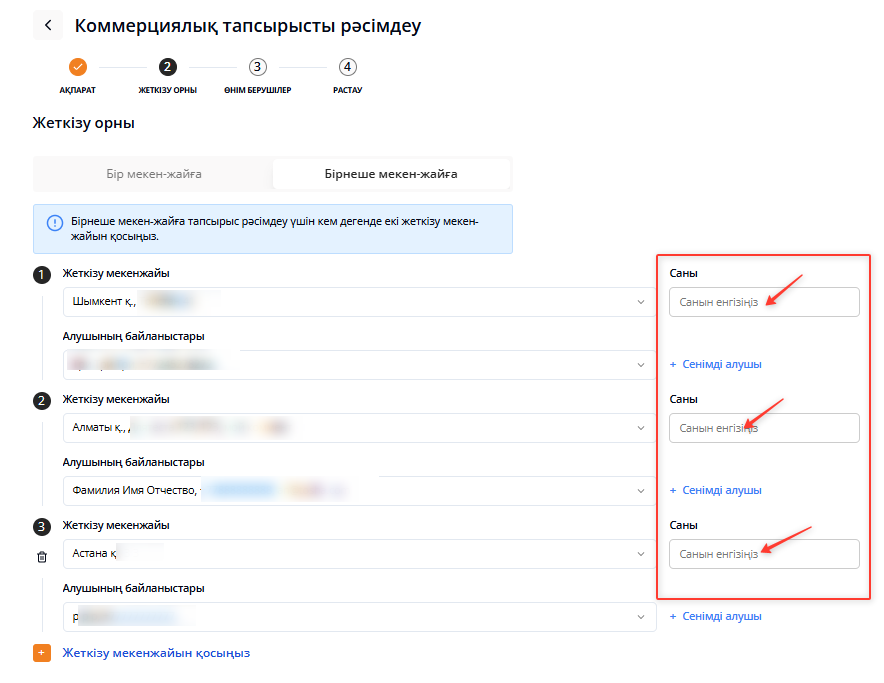884x683 pixels.
Task: Click the orange plus add-address icon
Action: coord(42,653)
